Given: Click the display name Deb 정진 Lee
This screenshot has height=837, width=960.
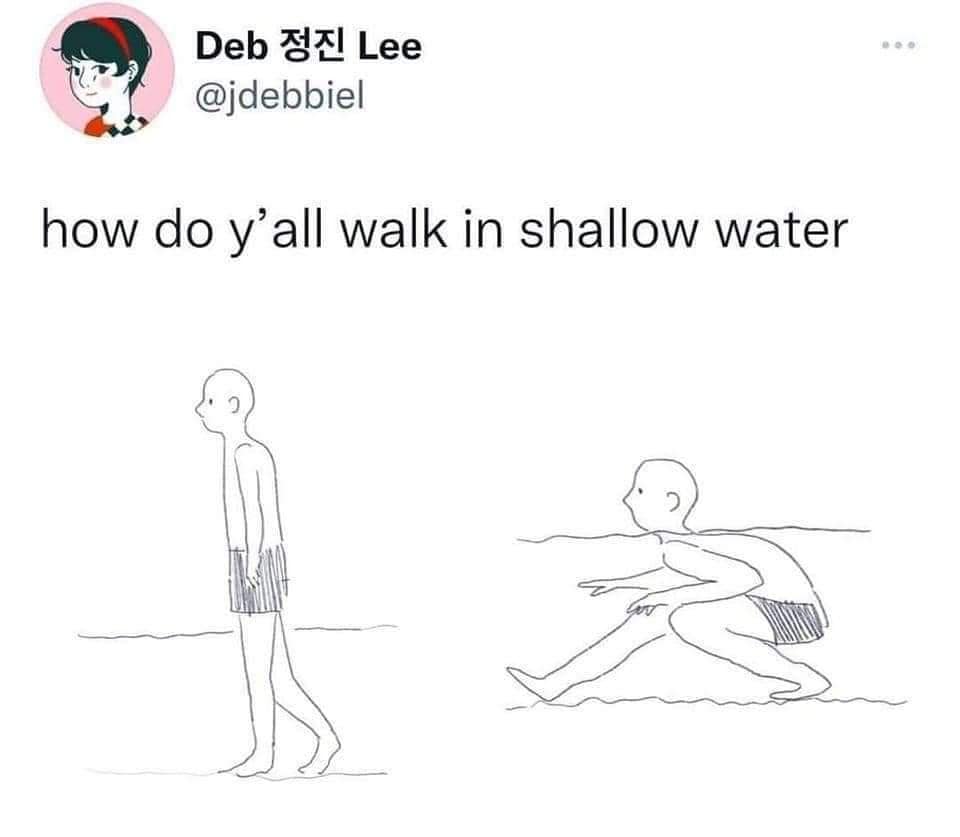Looking at the screenshot, I should click(x=309, y=47).
